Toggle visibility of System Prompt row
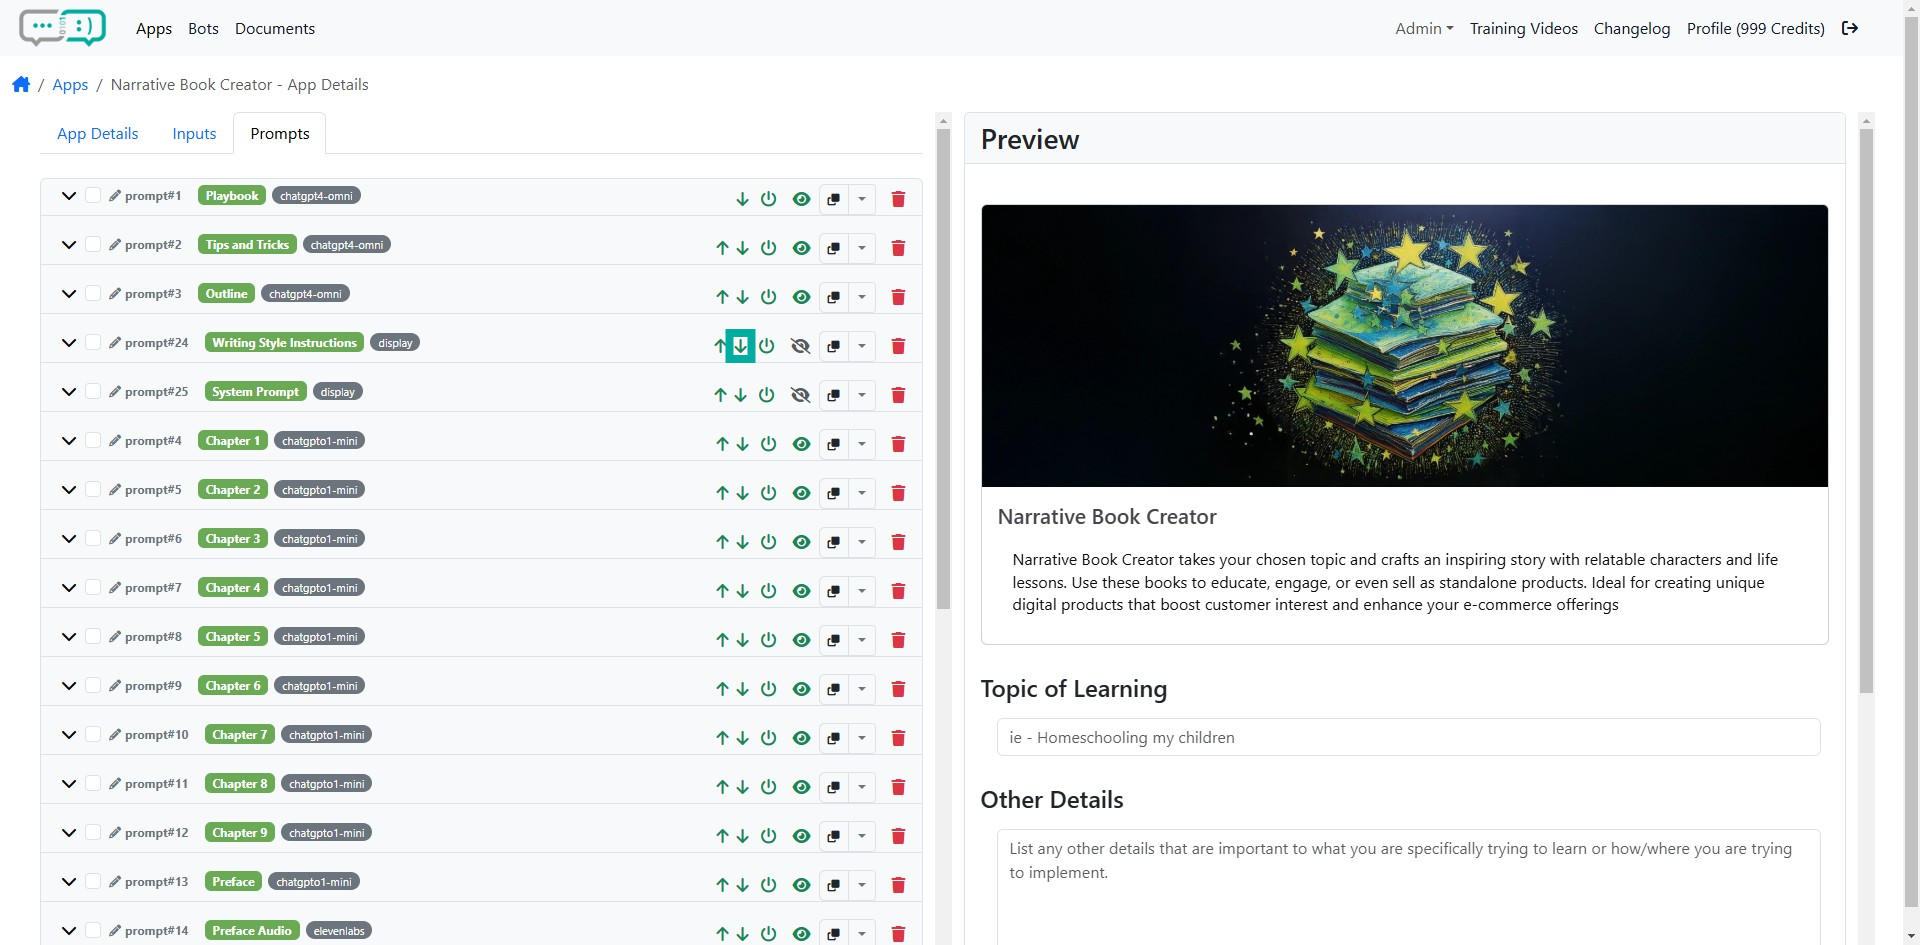This screenshot has height=945, width=1920. [x=800, y=395]
